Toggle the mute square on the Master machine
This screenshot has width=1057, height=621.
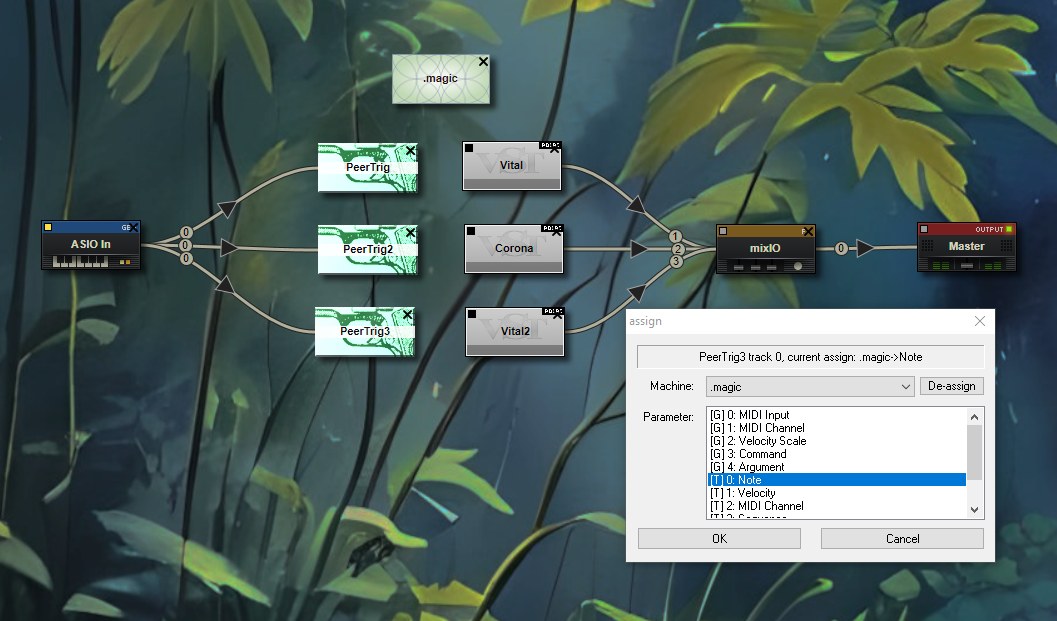tap(924, 229)
